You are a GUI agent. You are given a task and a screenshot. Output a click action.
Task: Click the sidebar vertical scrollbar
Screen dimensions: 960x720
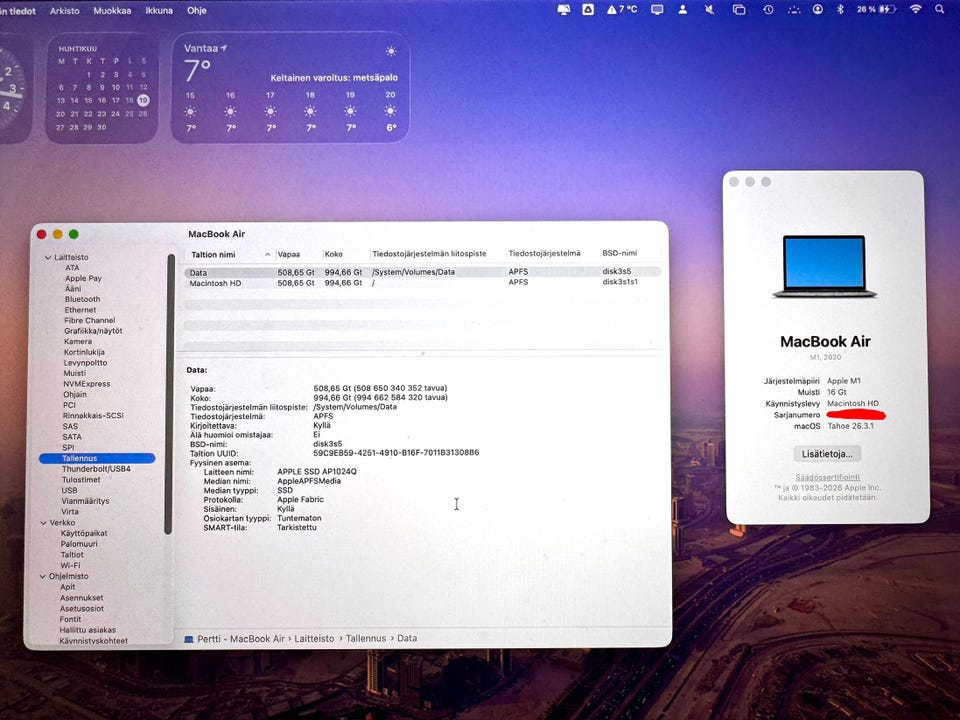click(x=170, y=394)
